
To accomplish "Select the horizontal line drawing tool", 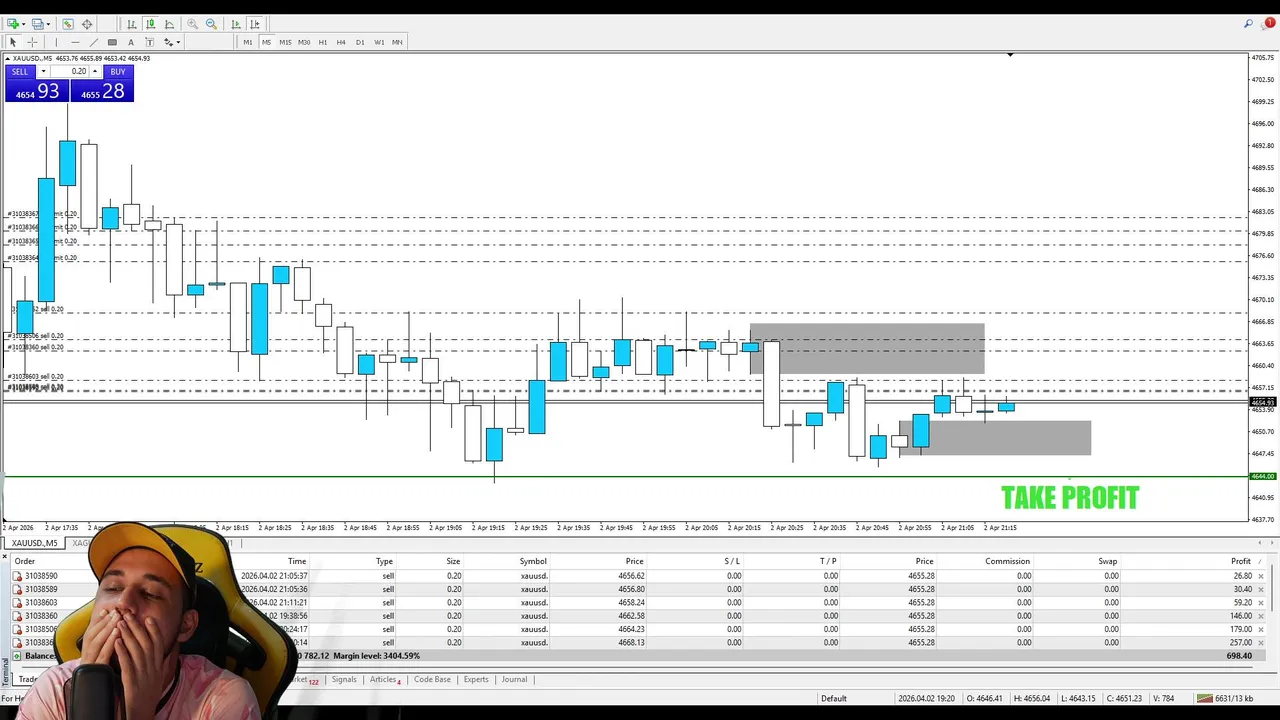I will [75, 42].
